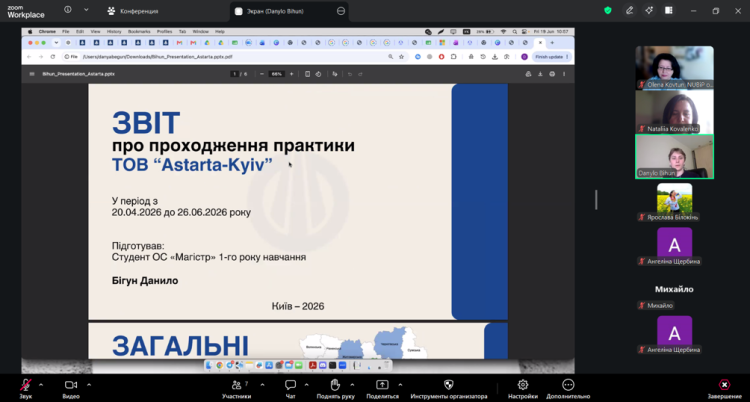The height and width of the screenshot is (402, 750).
Task: Expand the dropdown arrow next to the info icon
Action: point(86,10)
